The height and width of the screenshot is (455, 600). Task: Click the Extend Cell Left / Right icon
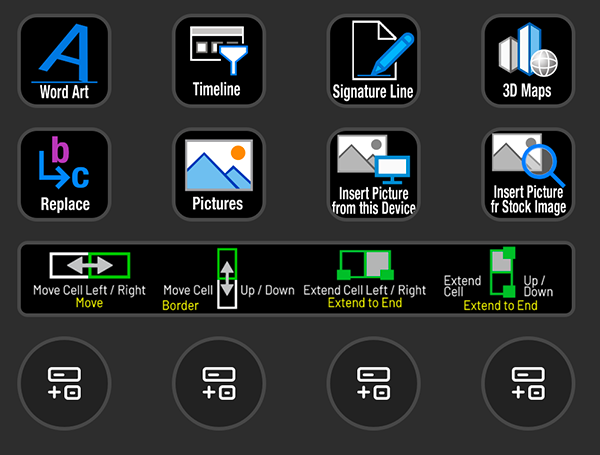(365, 265)
